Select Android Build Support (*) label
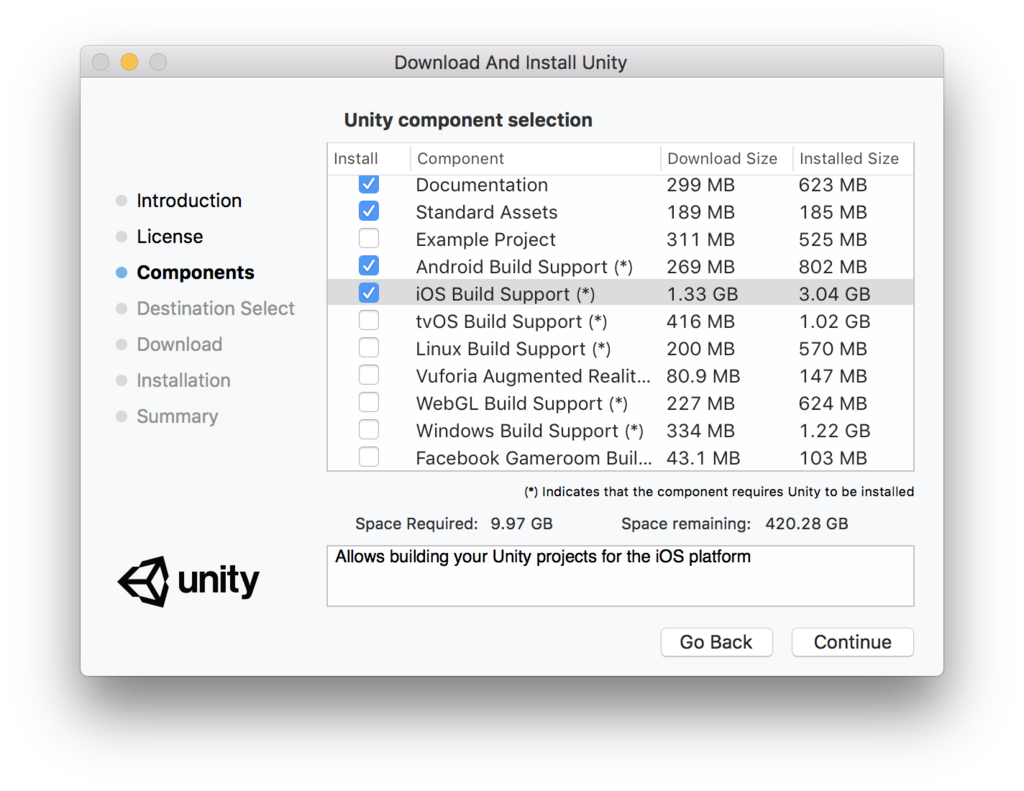 524,267
